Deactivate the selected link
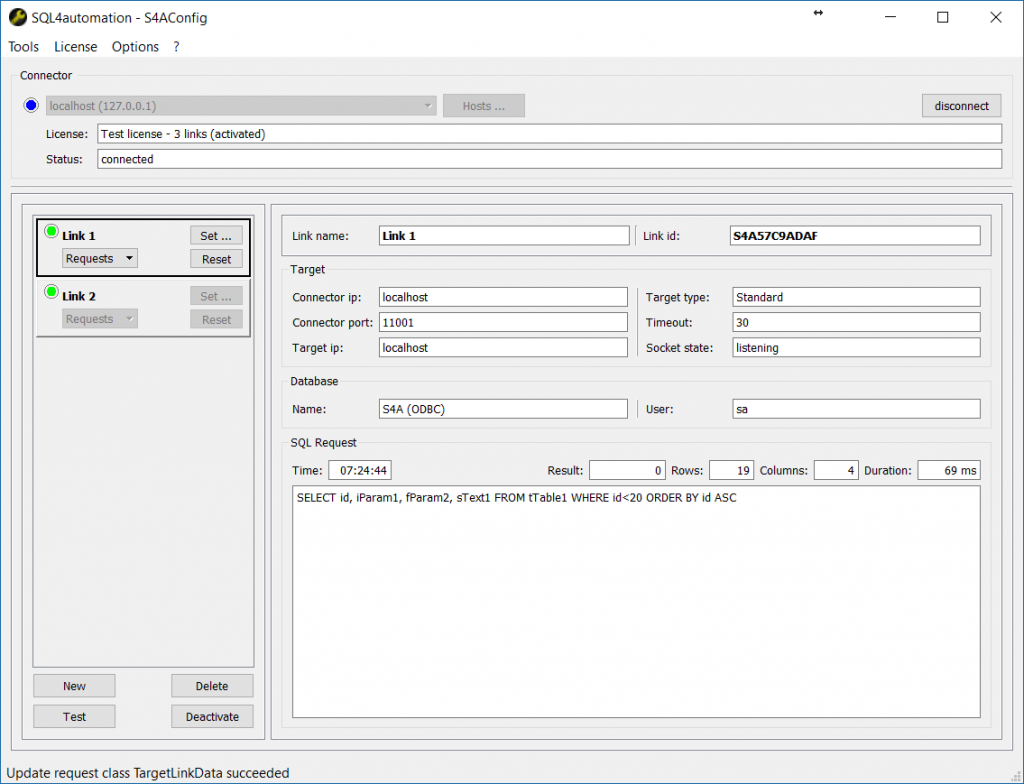 212,716
